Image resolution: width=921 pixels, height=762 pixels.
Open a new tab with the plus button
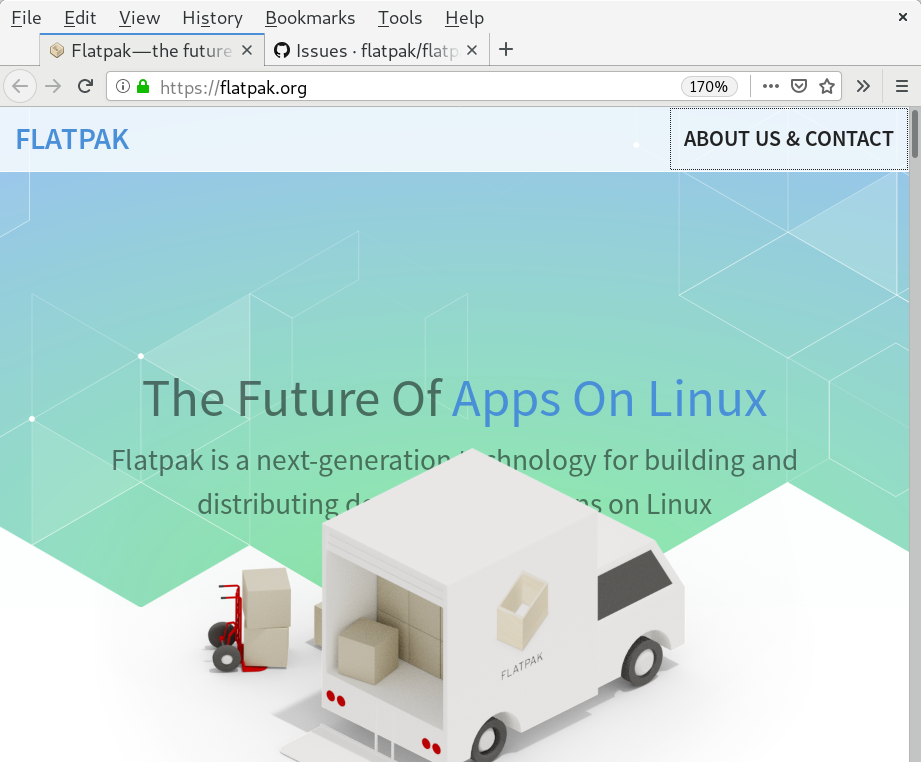506,49
